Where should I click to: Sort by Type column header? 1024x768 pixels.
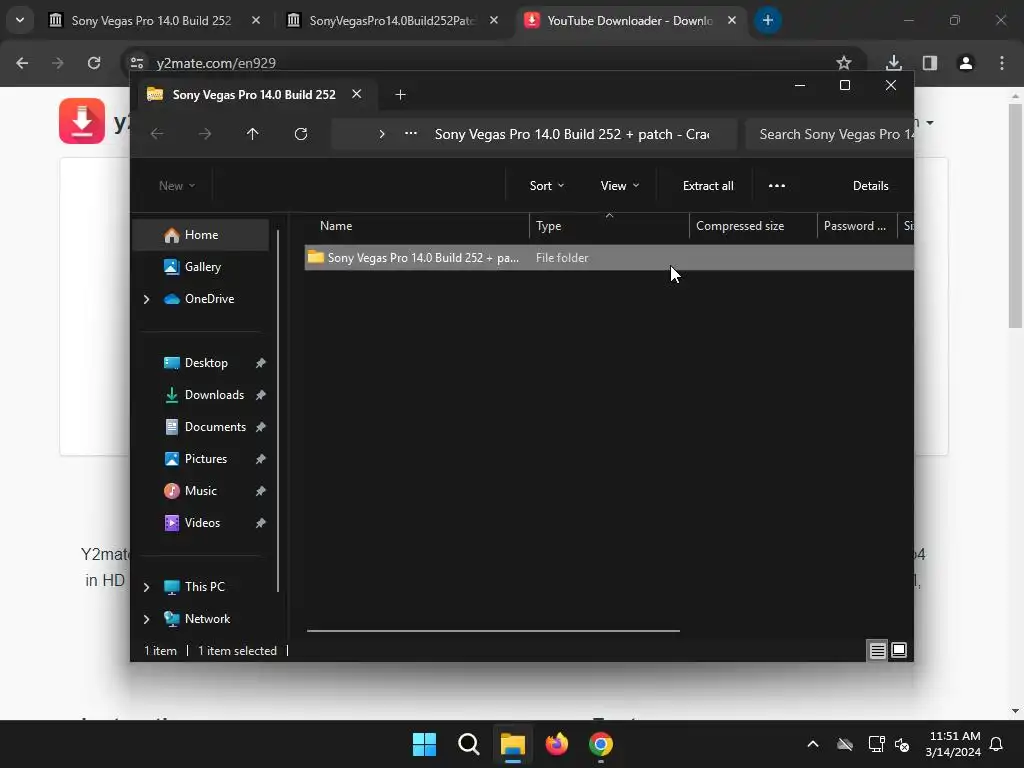coord(609,226)
